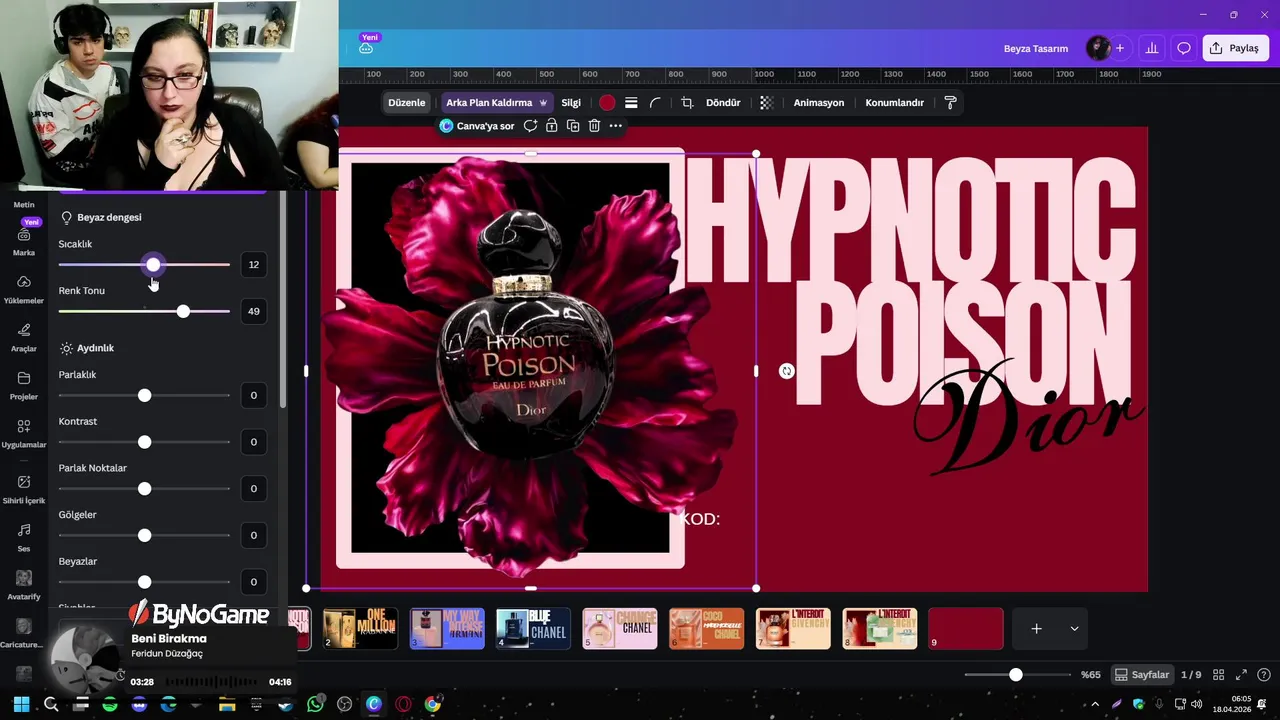Select the My Way Armani page 3 thumbnail
This screenshot has height=720, width=1280.
pos(447,629)
